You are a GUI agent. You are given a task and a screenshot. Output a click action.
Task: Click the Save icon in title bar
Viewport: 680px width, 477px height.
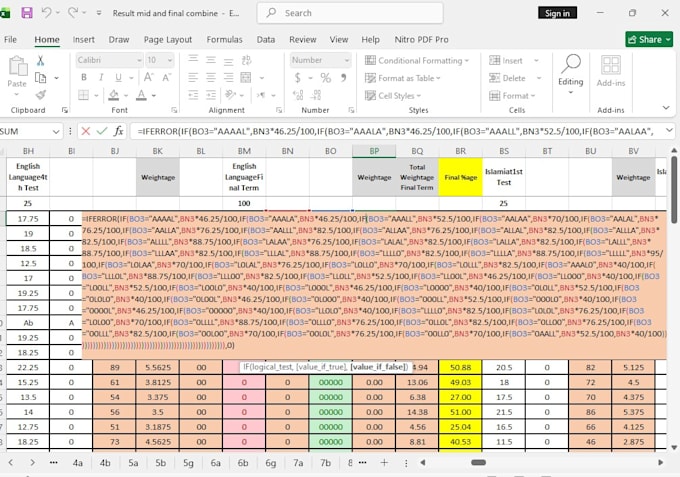(27, 13)
